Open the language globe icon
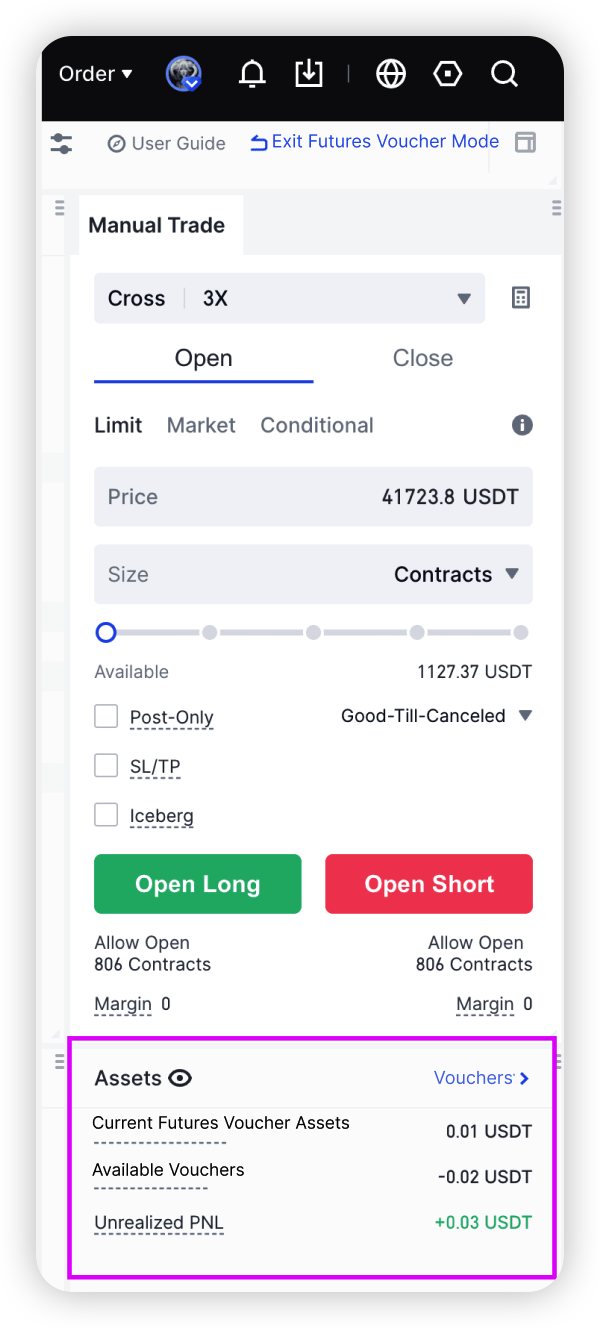Viewport: 600px width, 1328px height. [x=391, y=74]
